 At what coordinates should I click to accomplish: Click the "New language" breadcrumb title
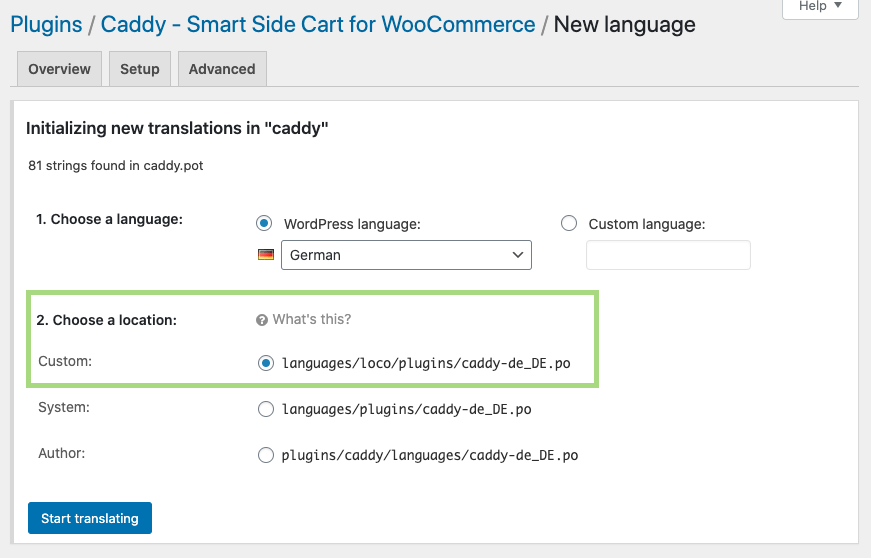tap(624, 24)
